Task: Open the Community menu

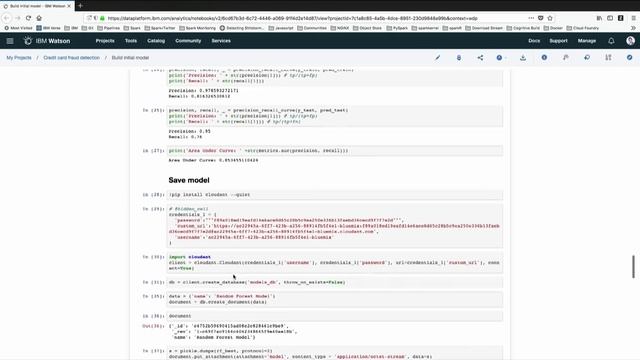Action: pos(188,41)
